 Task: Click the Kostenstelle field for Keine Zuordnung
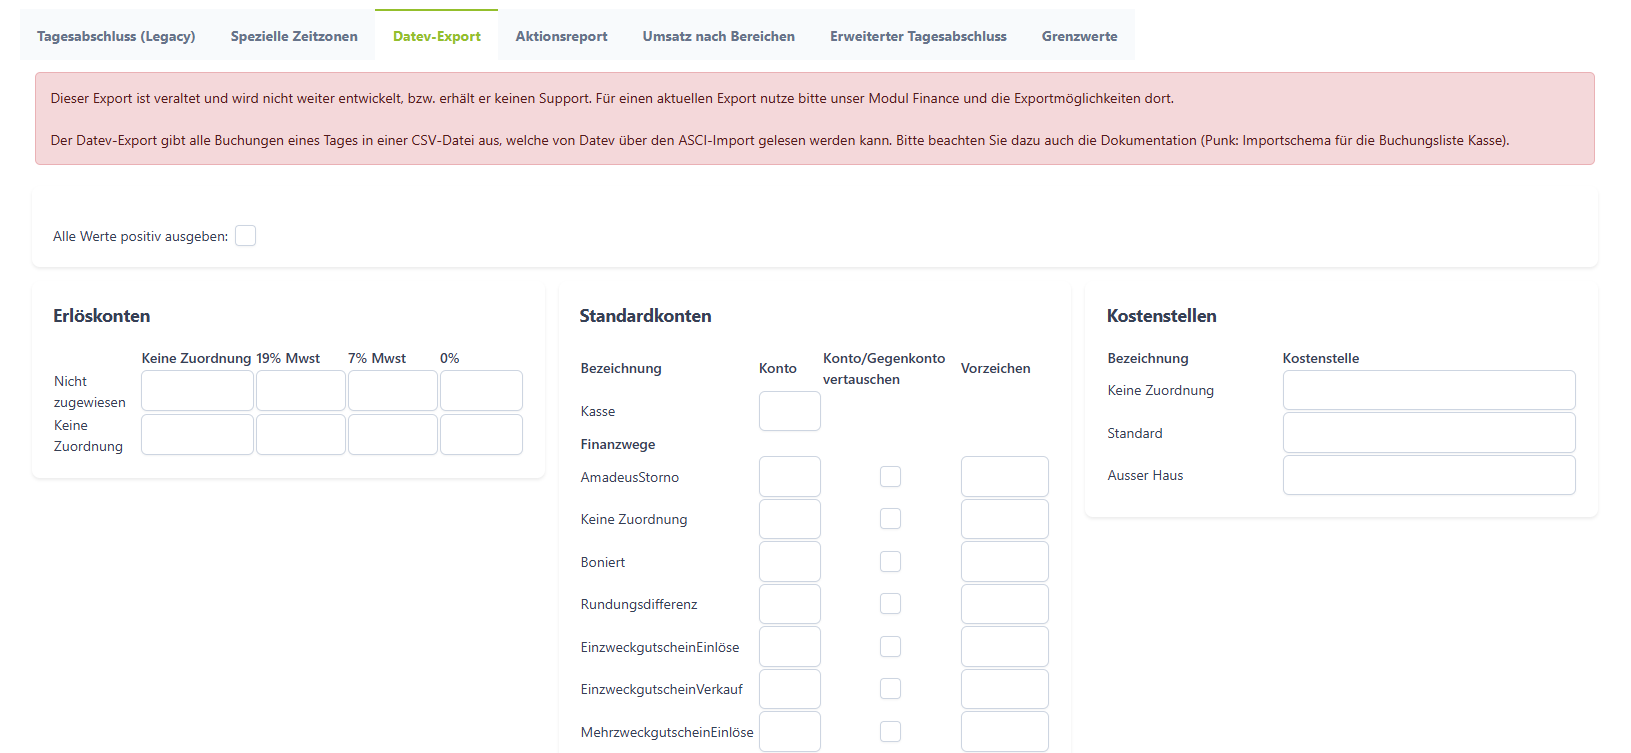pyautogui.click(x=1429, y=390)
